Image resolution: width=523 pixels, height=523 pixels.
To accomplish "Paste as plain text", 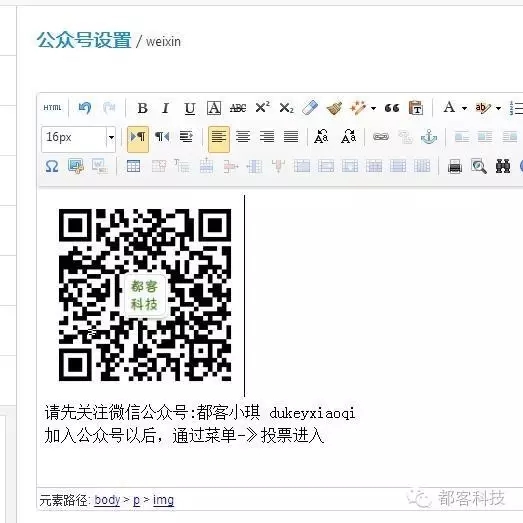I will [x=416, y=108].
